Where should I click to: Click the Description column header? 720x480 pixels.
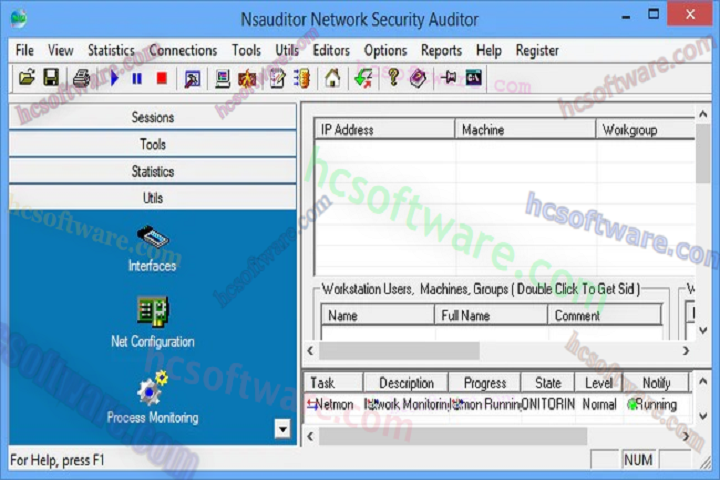click(x=405, y=382)
